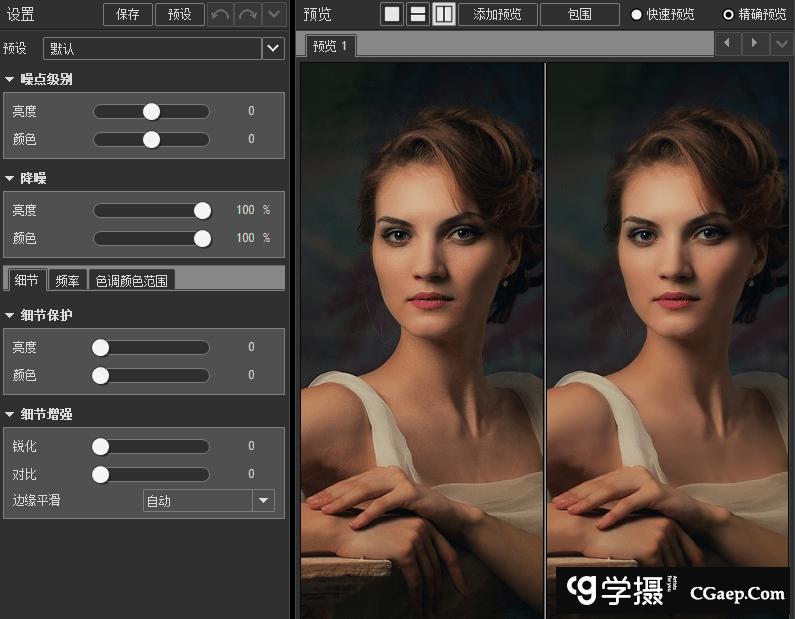Switch to the 色调颜色范围 tab
The width and height of the screenshot is (795, 619).
(x=132, y=280)
